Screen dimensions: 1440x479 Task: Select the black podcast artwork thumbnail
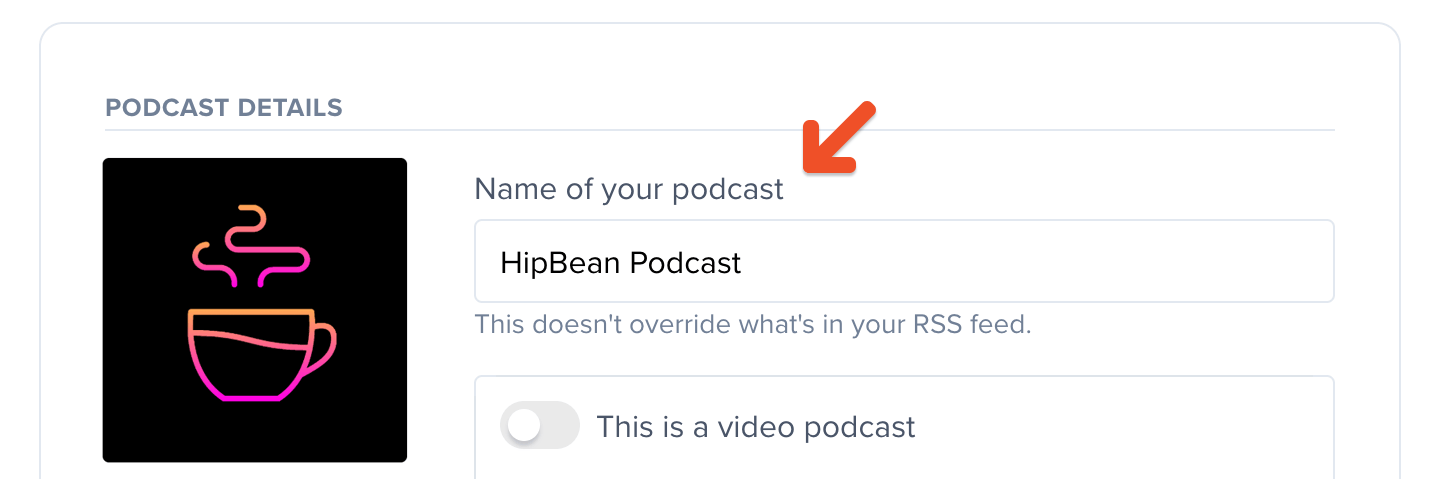coord(255,310)
